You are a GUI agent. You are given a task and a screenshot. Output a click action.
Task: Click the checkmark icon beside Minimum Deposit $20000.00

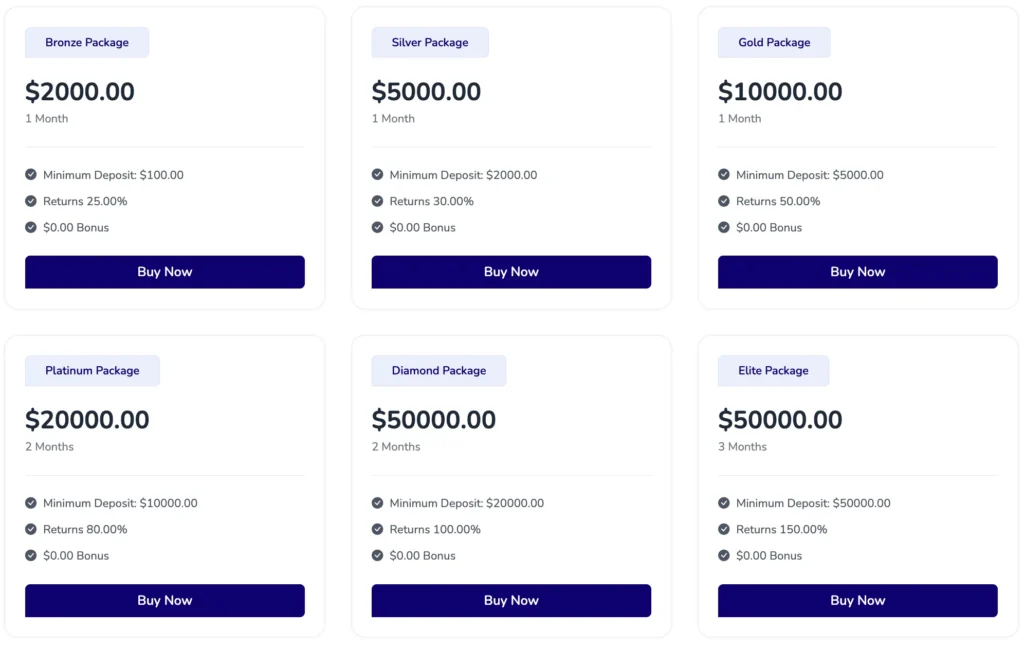(378, 503)
